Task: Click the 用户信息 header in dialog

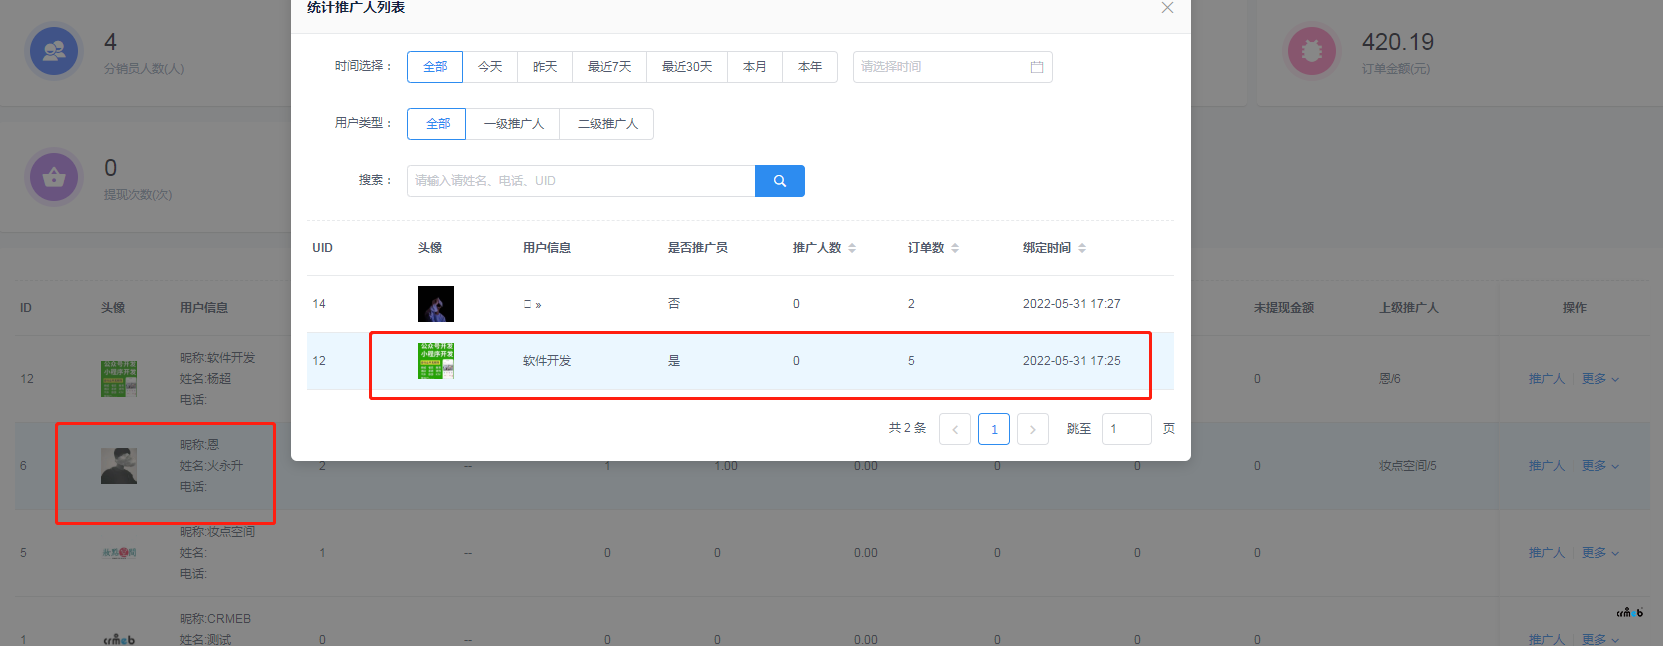Action: (x=547, y=248)
